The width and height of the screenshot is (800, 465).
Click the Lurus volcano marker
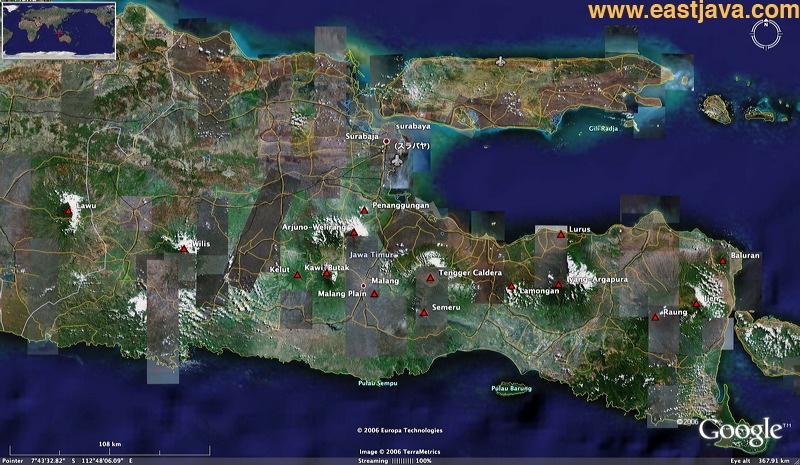[561, 234]
